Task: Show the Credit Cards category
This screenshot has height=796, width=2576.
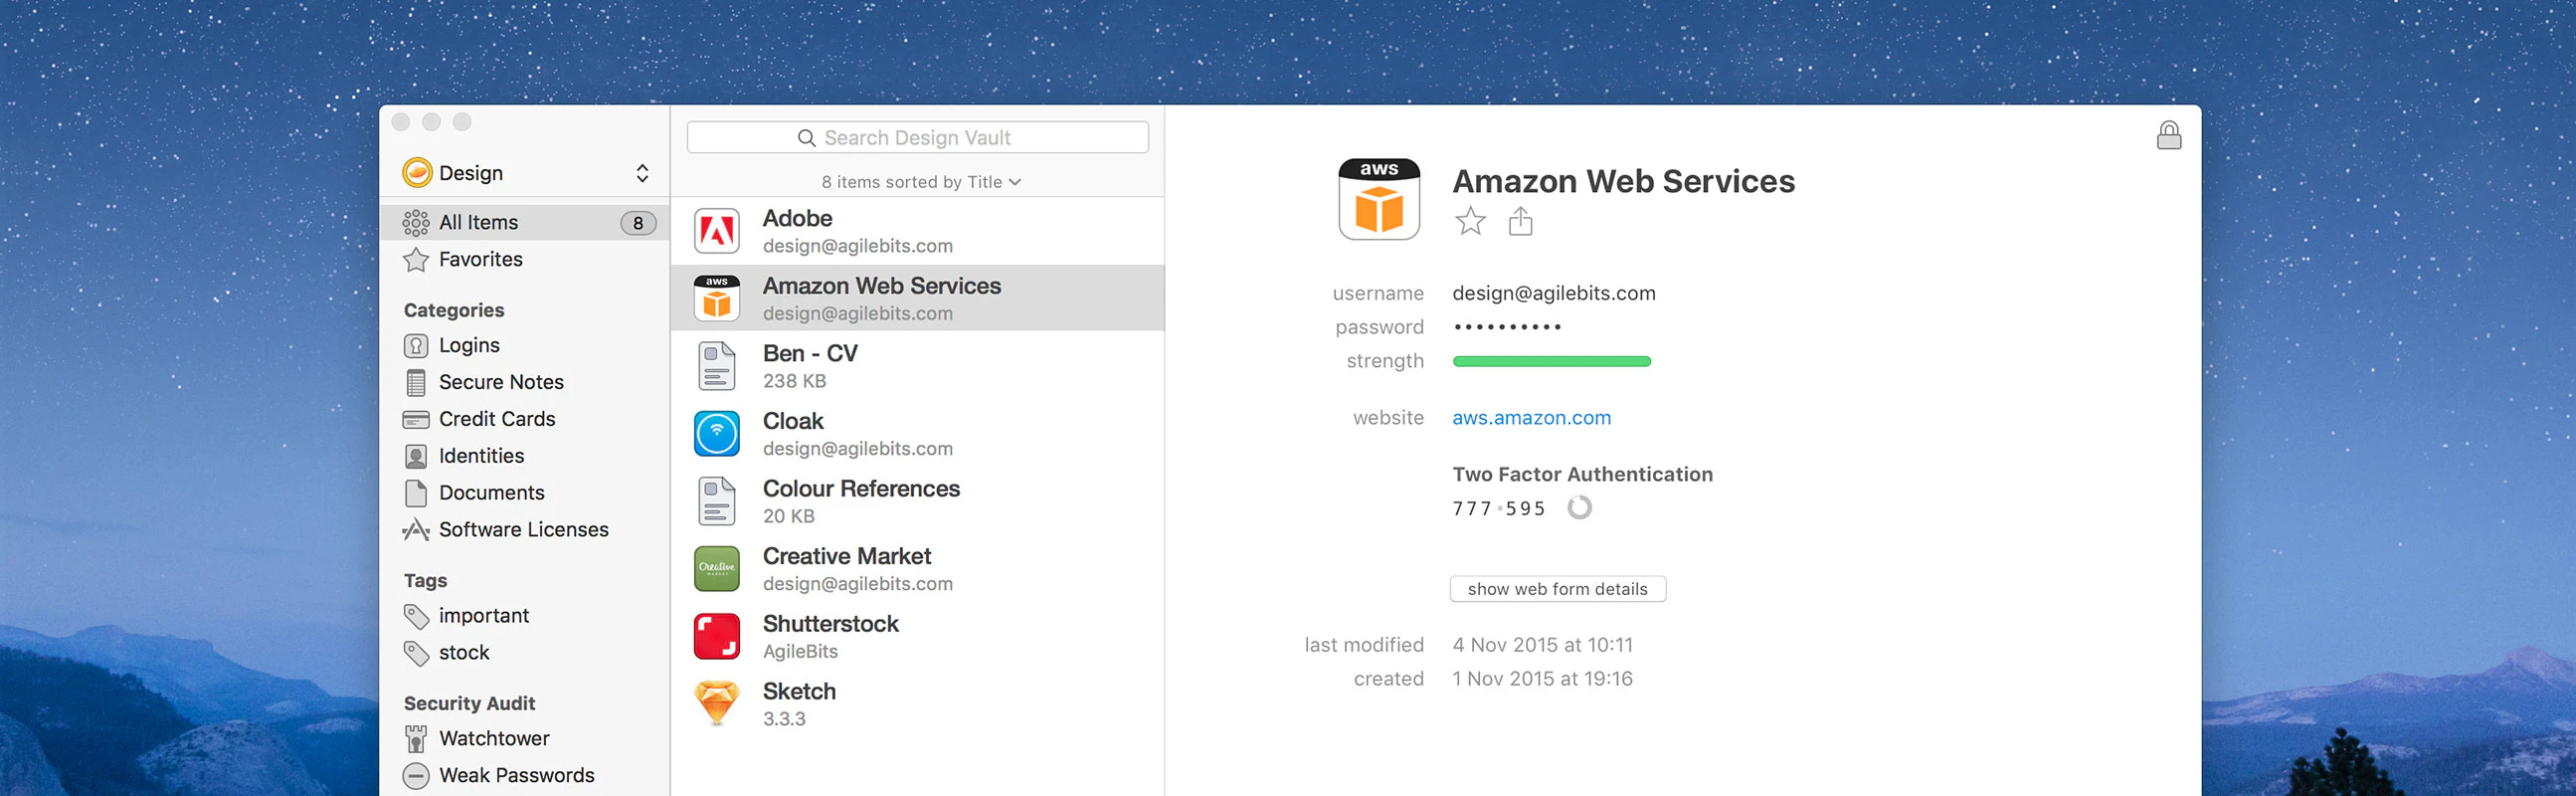Action: (496, 419)
